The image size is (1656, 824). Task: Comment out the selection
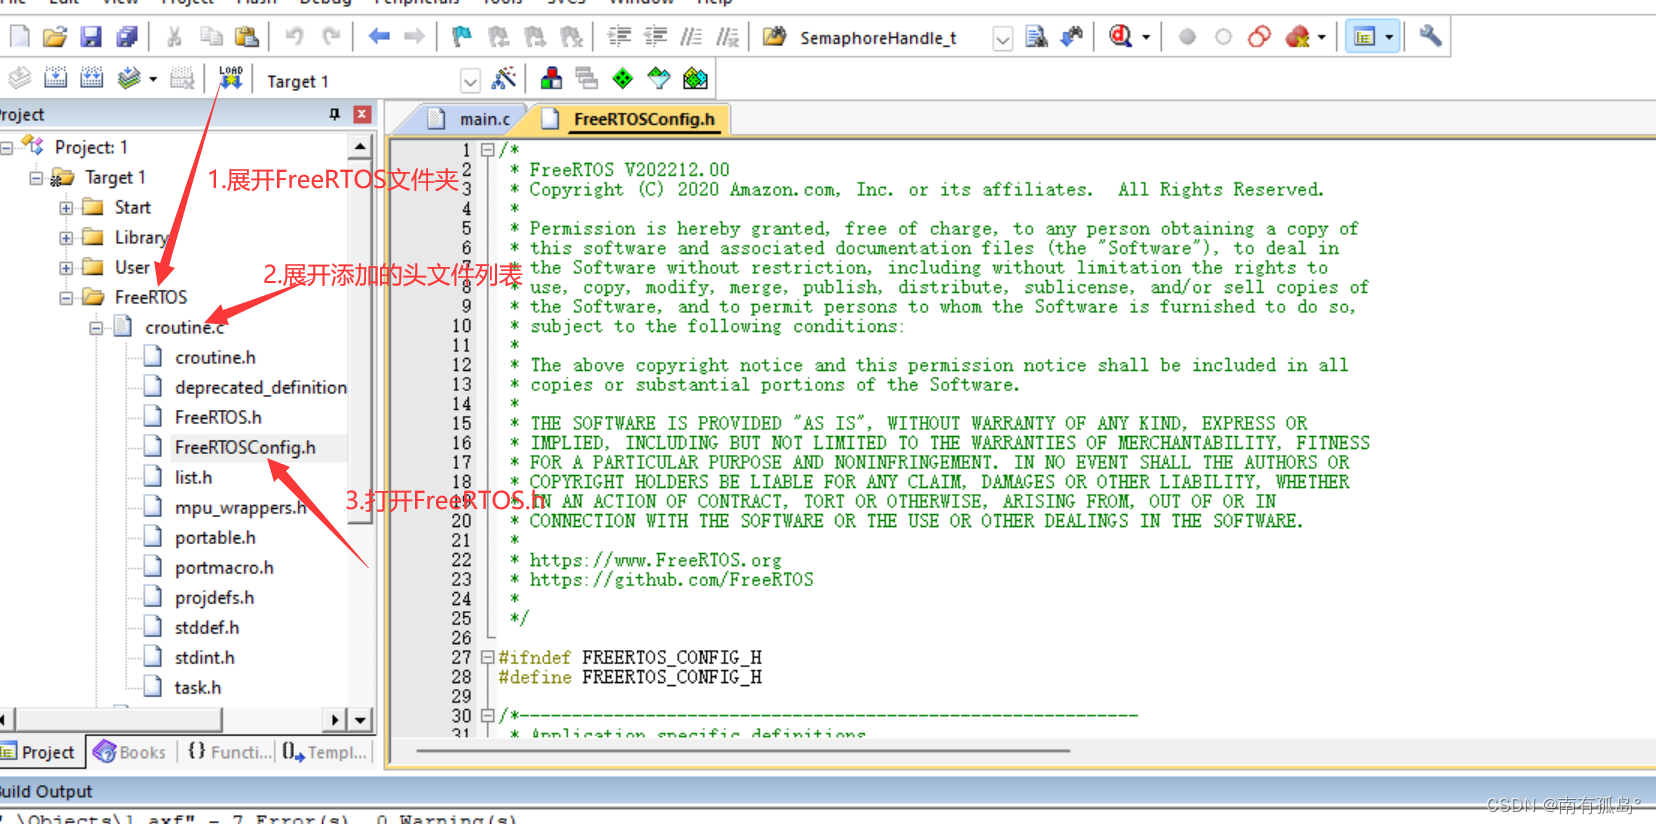[x=691, y=37]
